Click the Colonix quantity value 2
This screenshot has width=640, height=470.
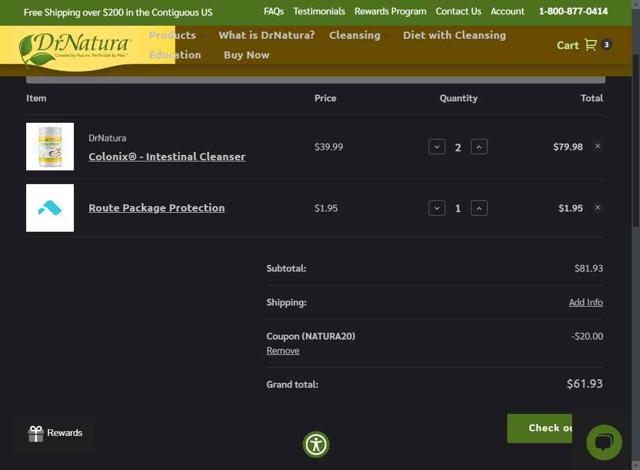(458, 147)
